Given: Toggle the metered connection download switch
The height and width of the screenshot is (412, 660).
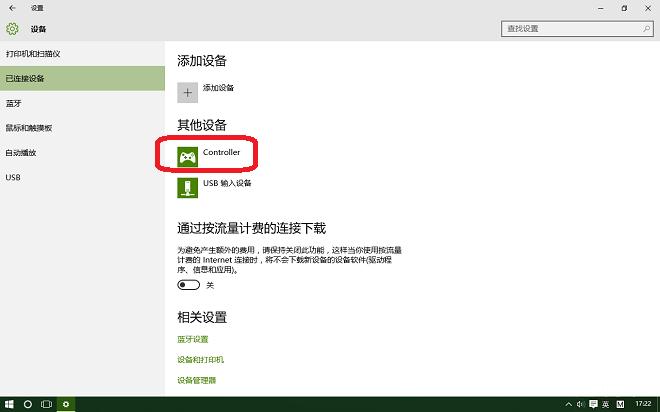Looking at the screenshot, I should pos(188,285).
